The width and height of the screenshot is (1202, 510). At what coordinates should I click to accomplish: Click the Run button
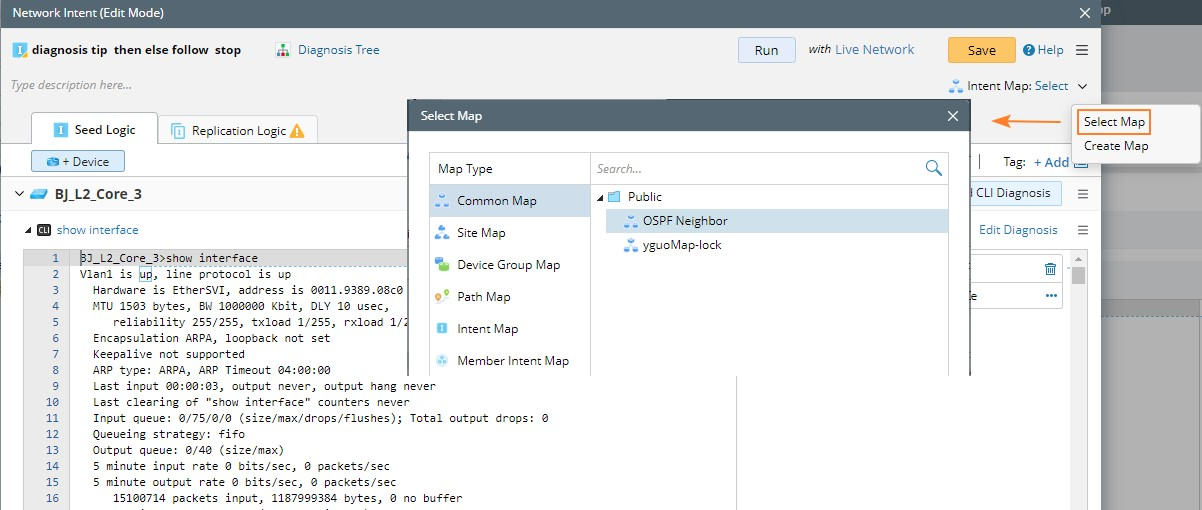click(x=766, y=50)
